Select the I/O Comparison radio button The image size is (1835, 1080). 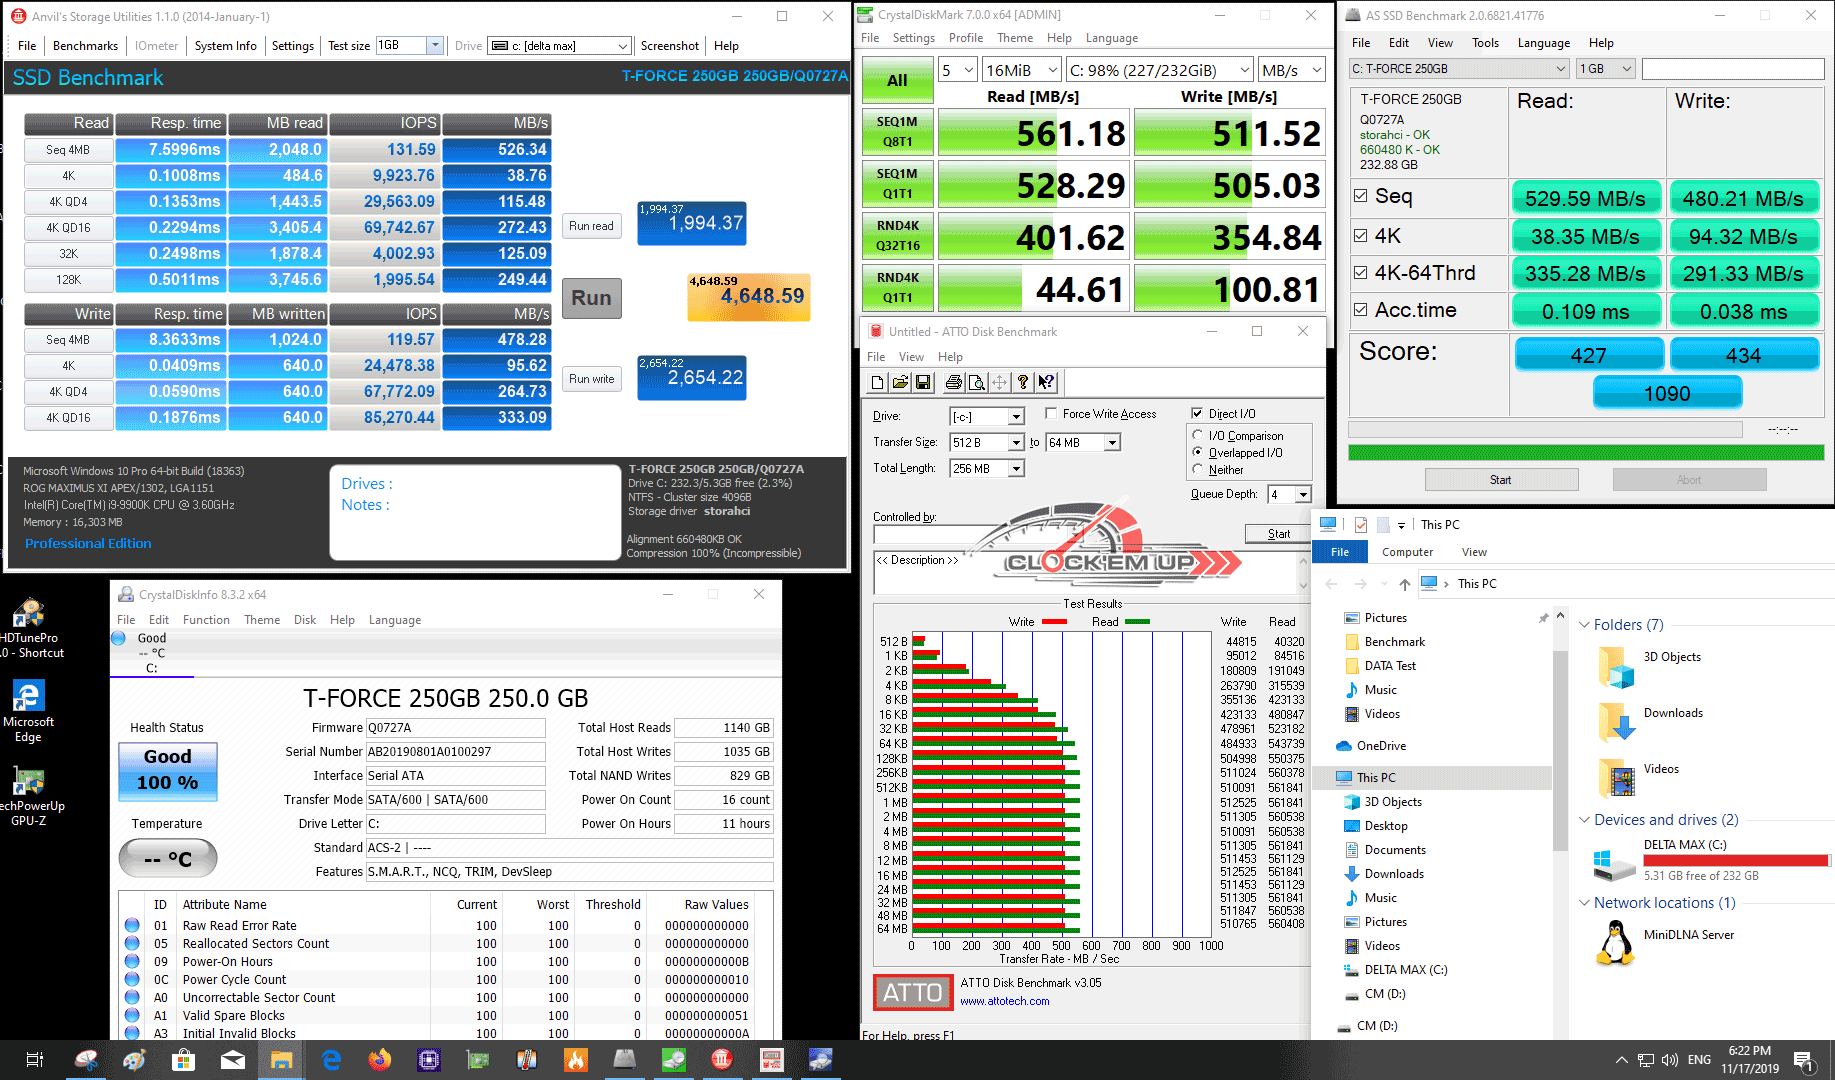click(x=1198, y=436)
